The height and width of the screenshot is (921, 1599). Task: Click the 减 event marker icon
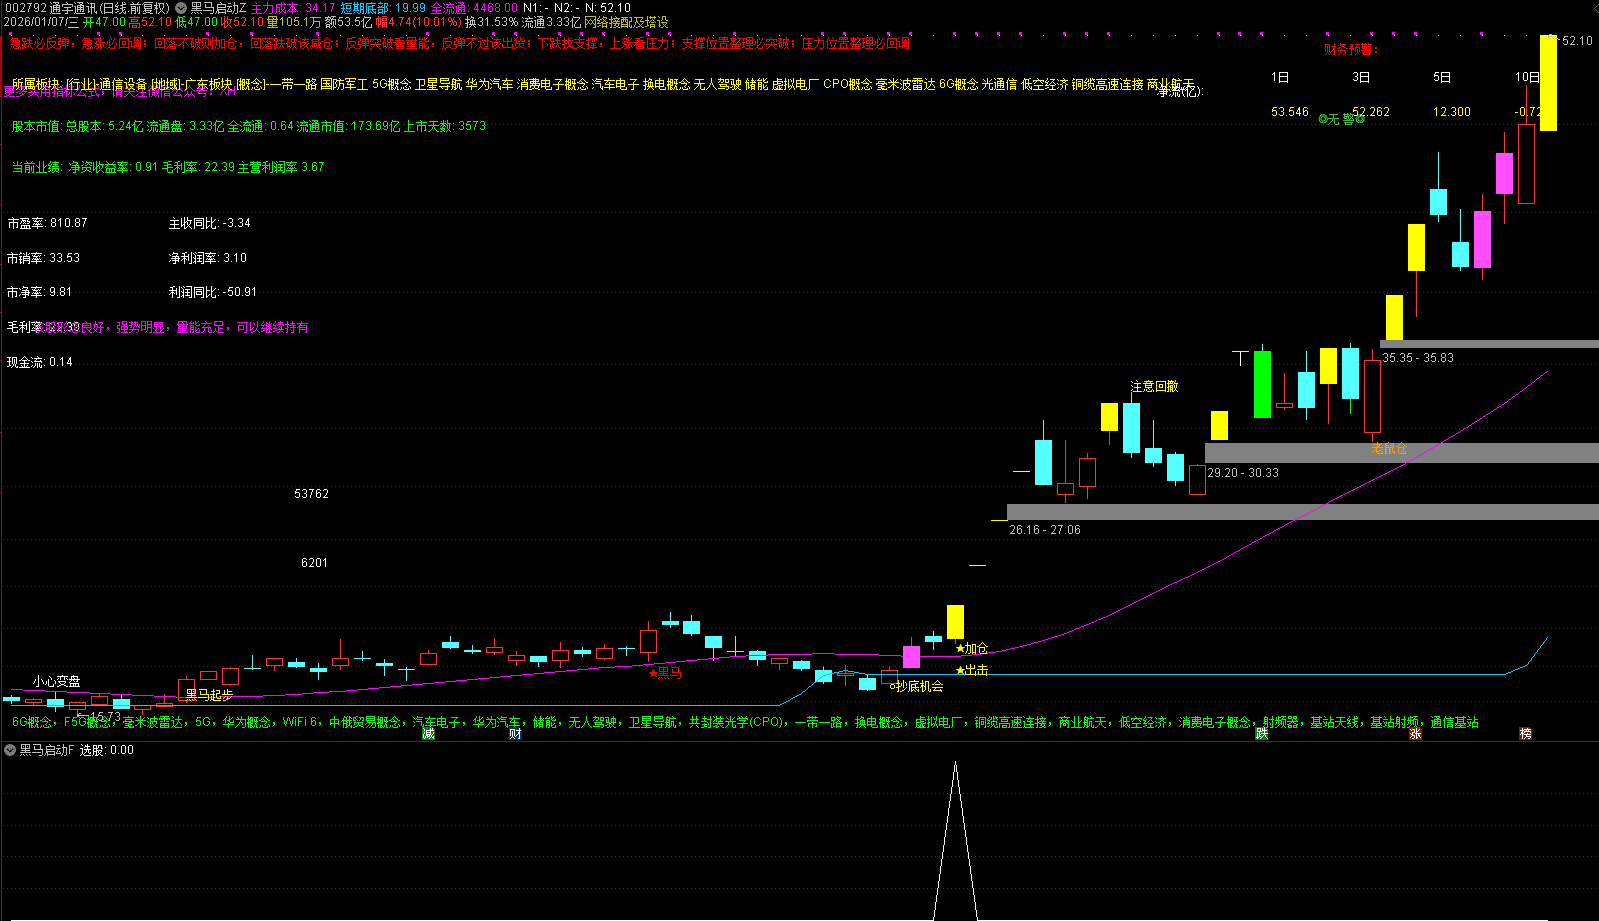pyautogui.click(x=429, y=734)
